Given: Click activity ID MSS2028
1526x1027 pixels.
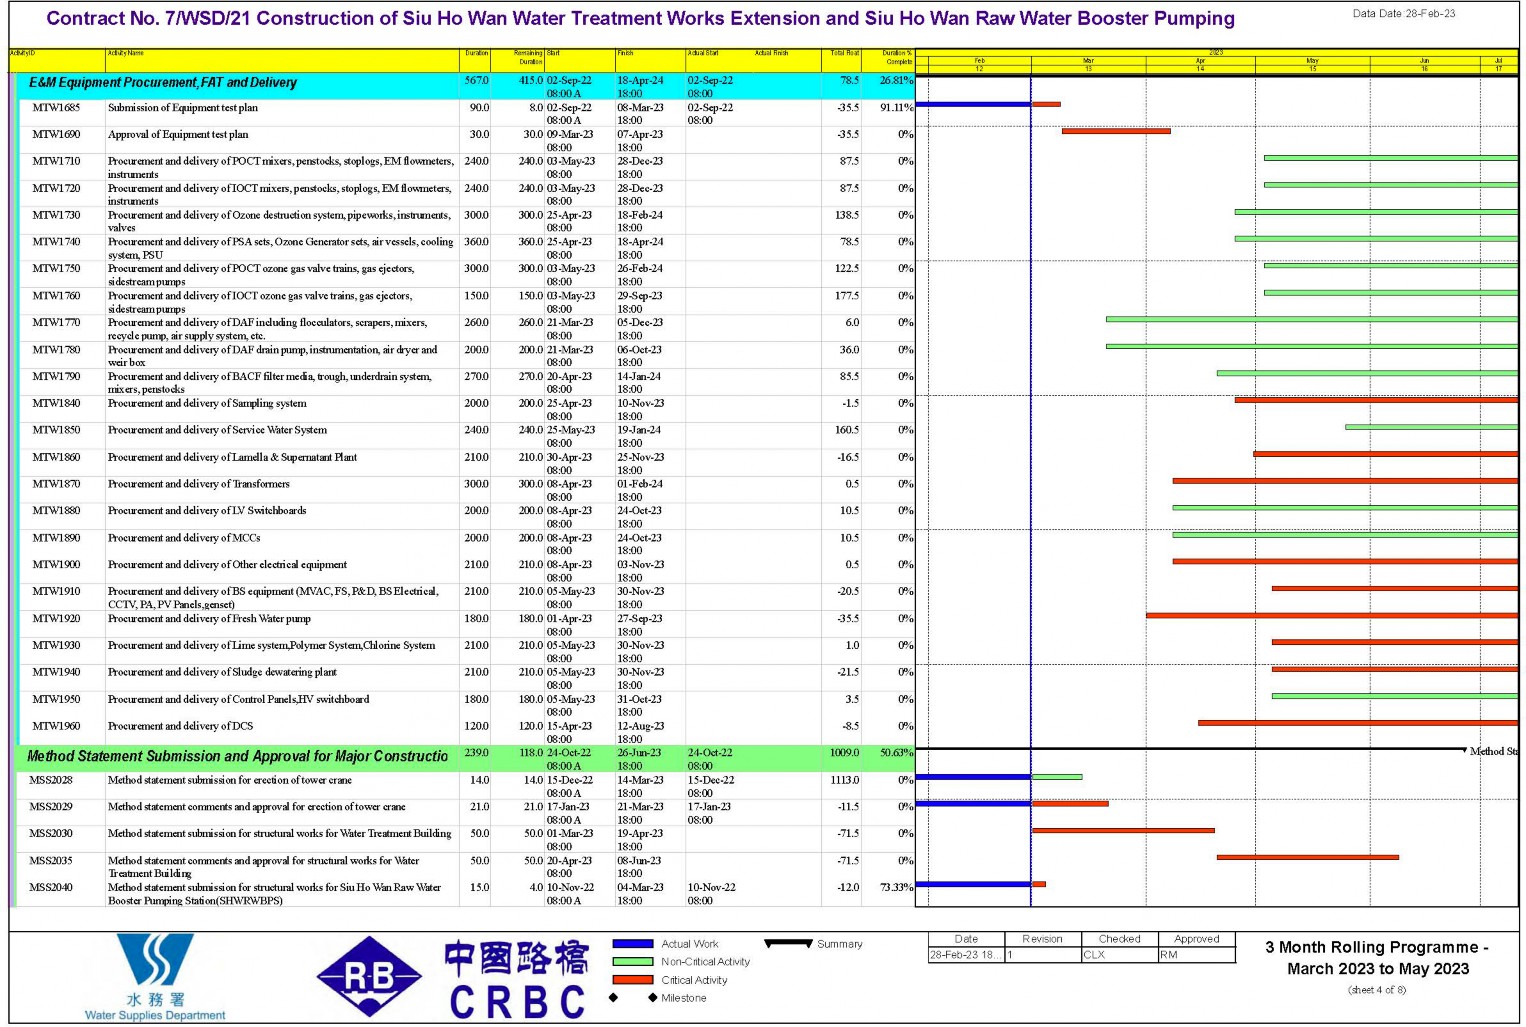Looking at the screenshot, I should tap(51, 781).
